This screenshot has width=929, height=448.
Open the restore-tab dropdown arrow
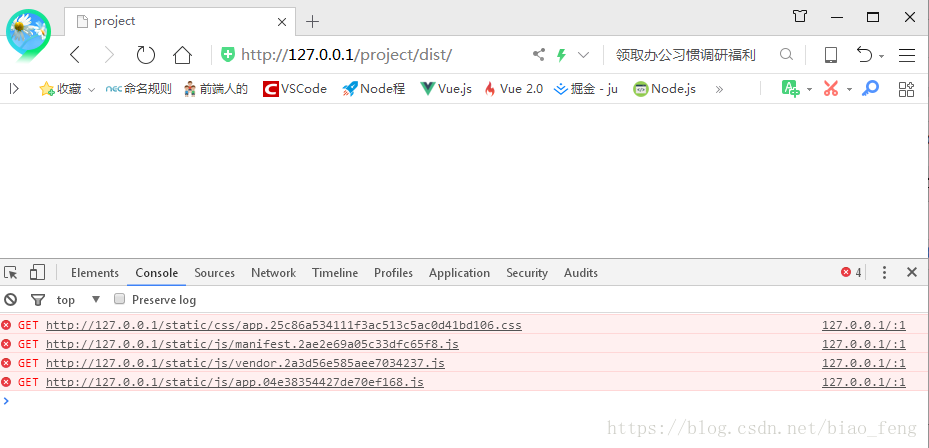coord(882,56)
